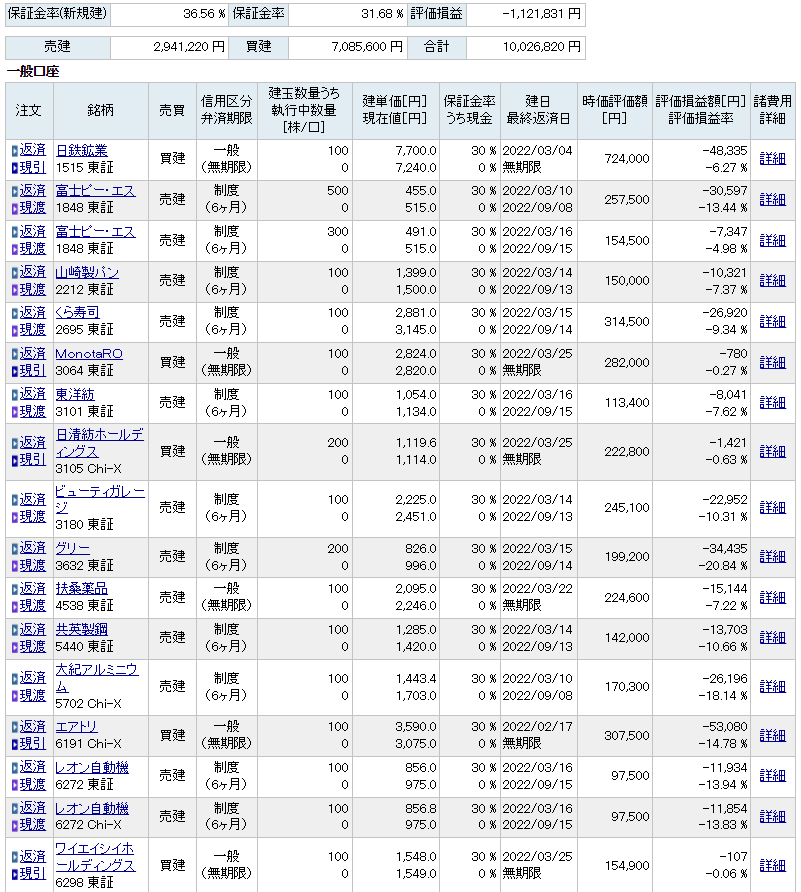Select 現引 text link for ワイエイシイホールディングス
Viewport: 801px width, 892px height.
tap(33, 874)
